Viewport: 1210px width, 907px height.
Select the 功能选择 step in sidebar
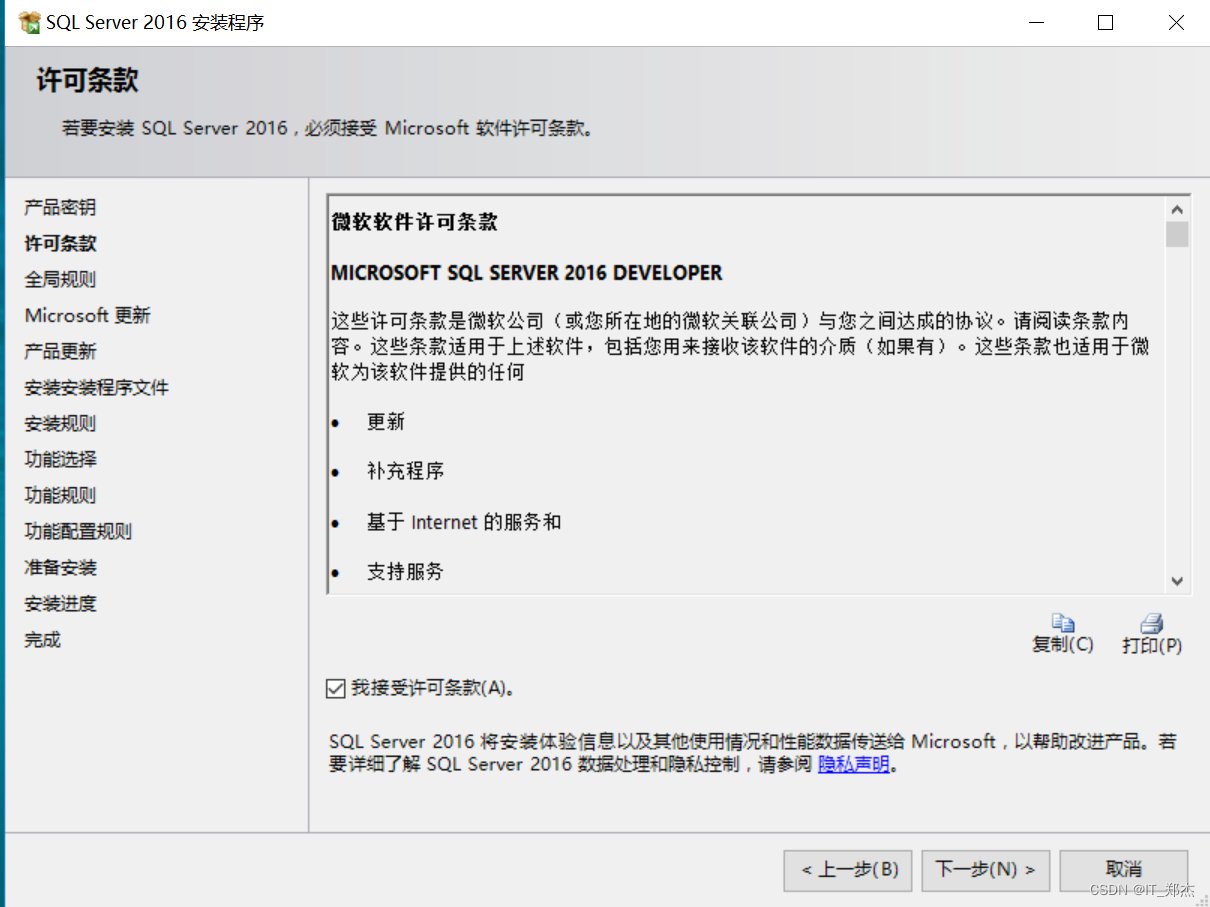point(60,460)
